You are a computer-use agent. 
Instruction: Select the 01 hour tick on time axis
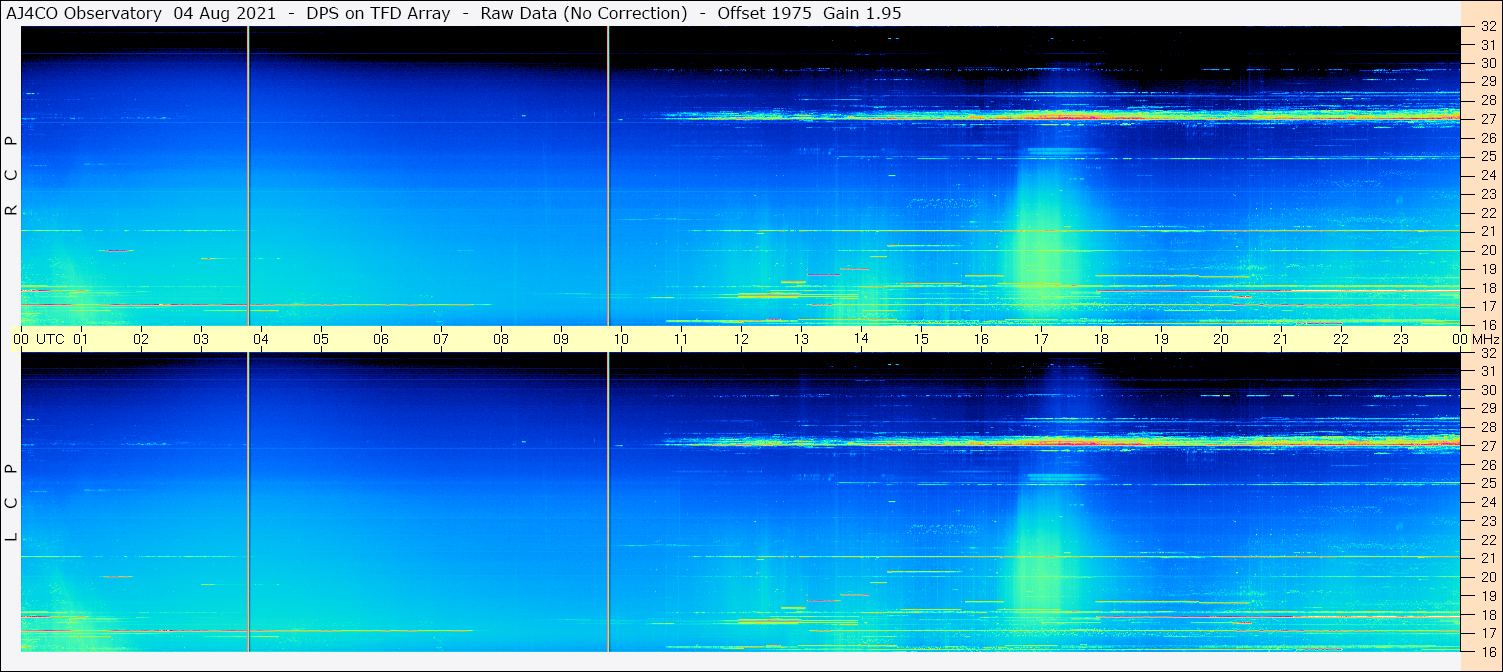pyautogui.click(x=81, y=339)
